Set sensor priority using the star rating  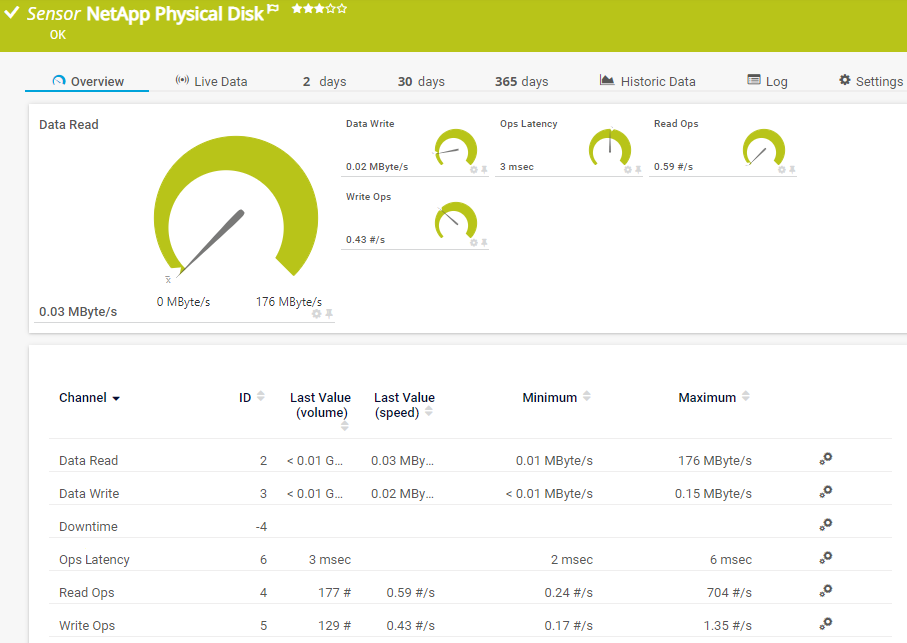coord(319,9)
